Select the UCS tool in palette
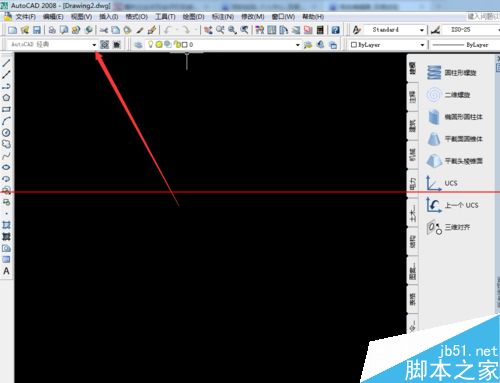This screenshot has height=383, width=500. click(x=442, y=183)
